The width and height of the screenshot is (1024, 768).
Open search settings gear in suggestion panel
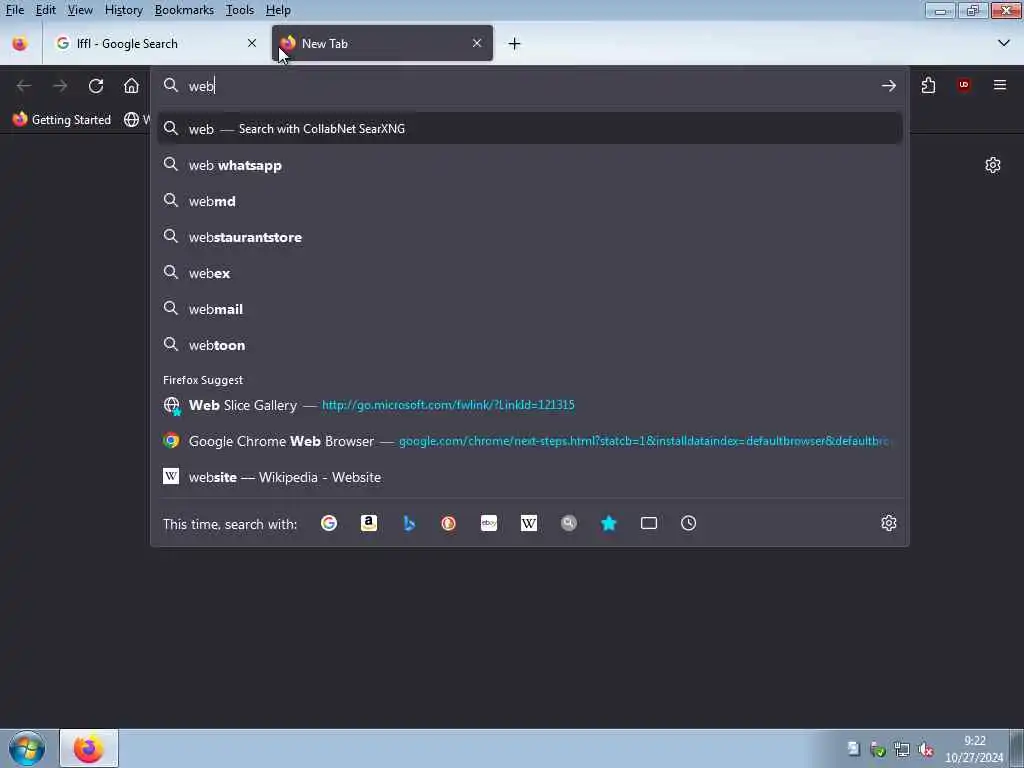point(888,523)
